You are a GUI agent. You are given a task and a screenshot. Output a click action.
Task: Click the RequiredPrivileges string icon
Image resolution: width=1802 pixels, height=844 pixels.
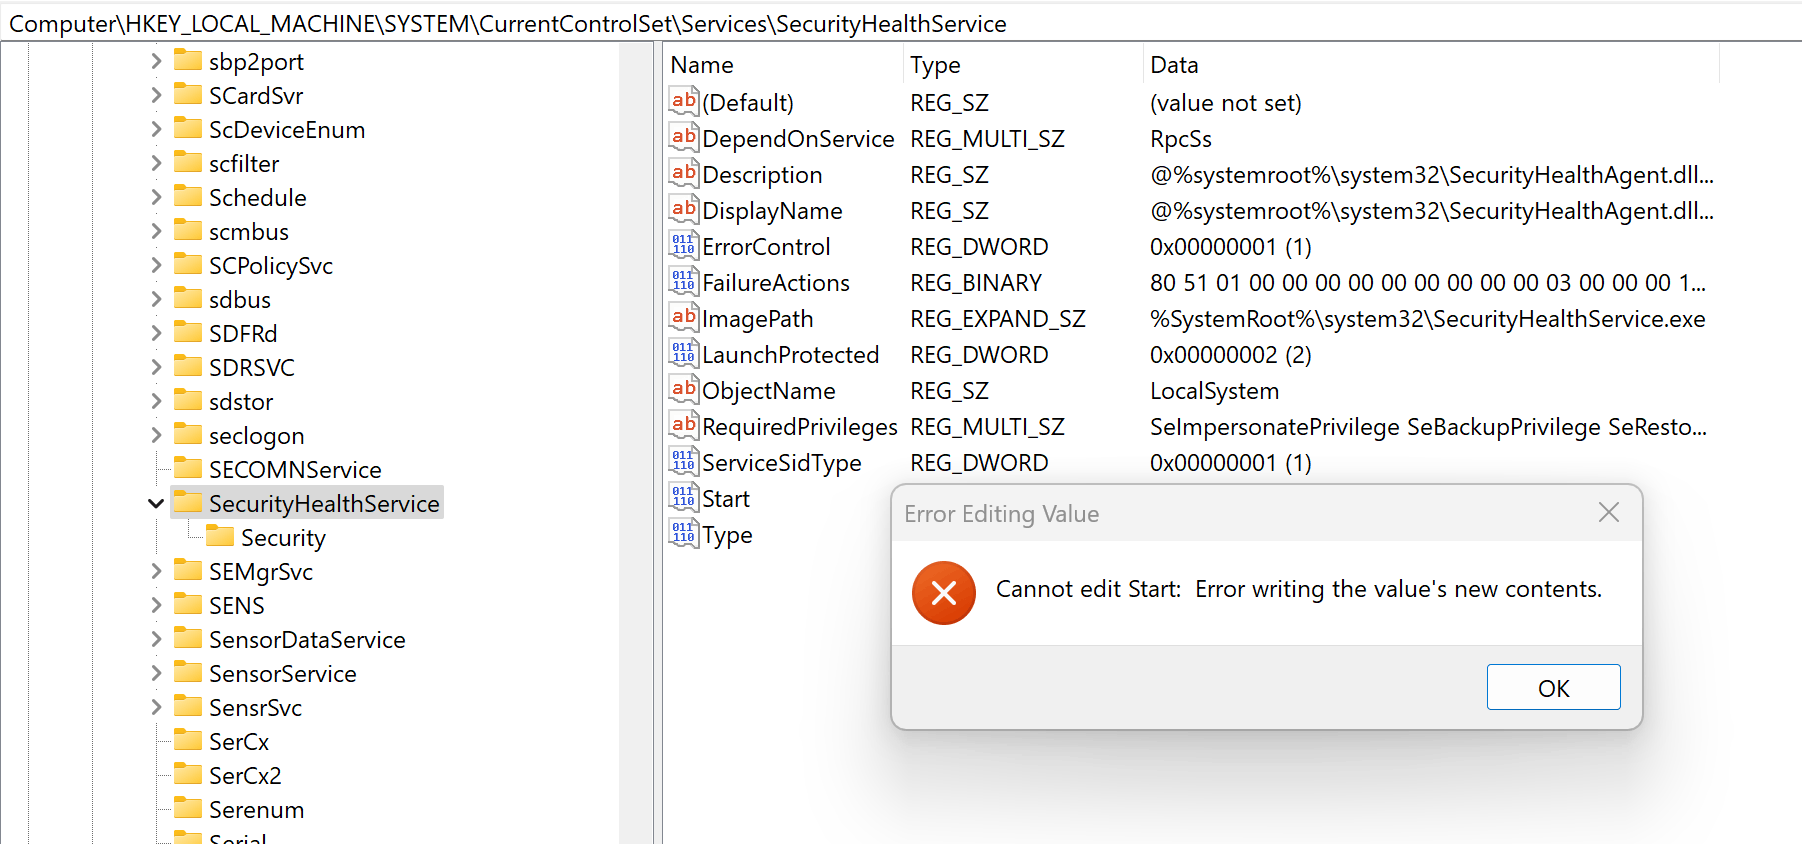(x=684, y=425)
